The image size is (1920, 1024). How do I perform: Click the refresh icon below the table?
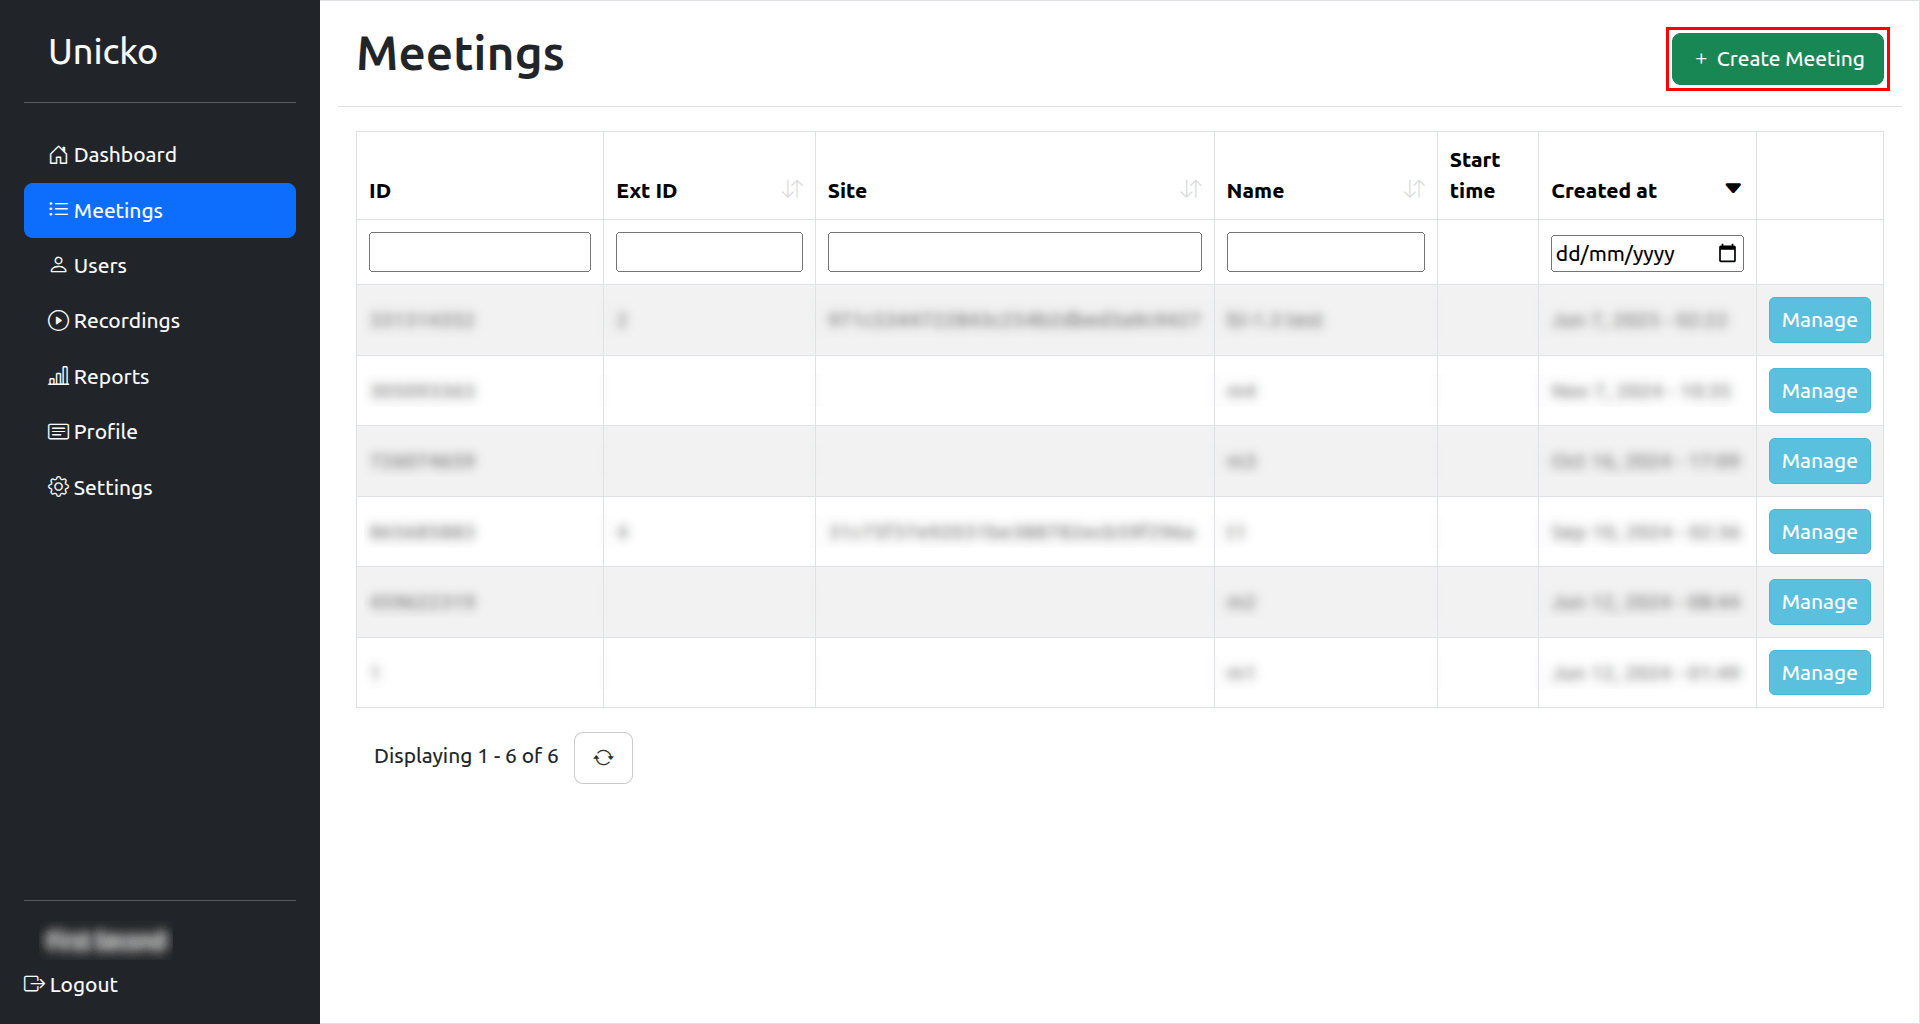(x=603, y=758)
